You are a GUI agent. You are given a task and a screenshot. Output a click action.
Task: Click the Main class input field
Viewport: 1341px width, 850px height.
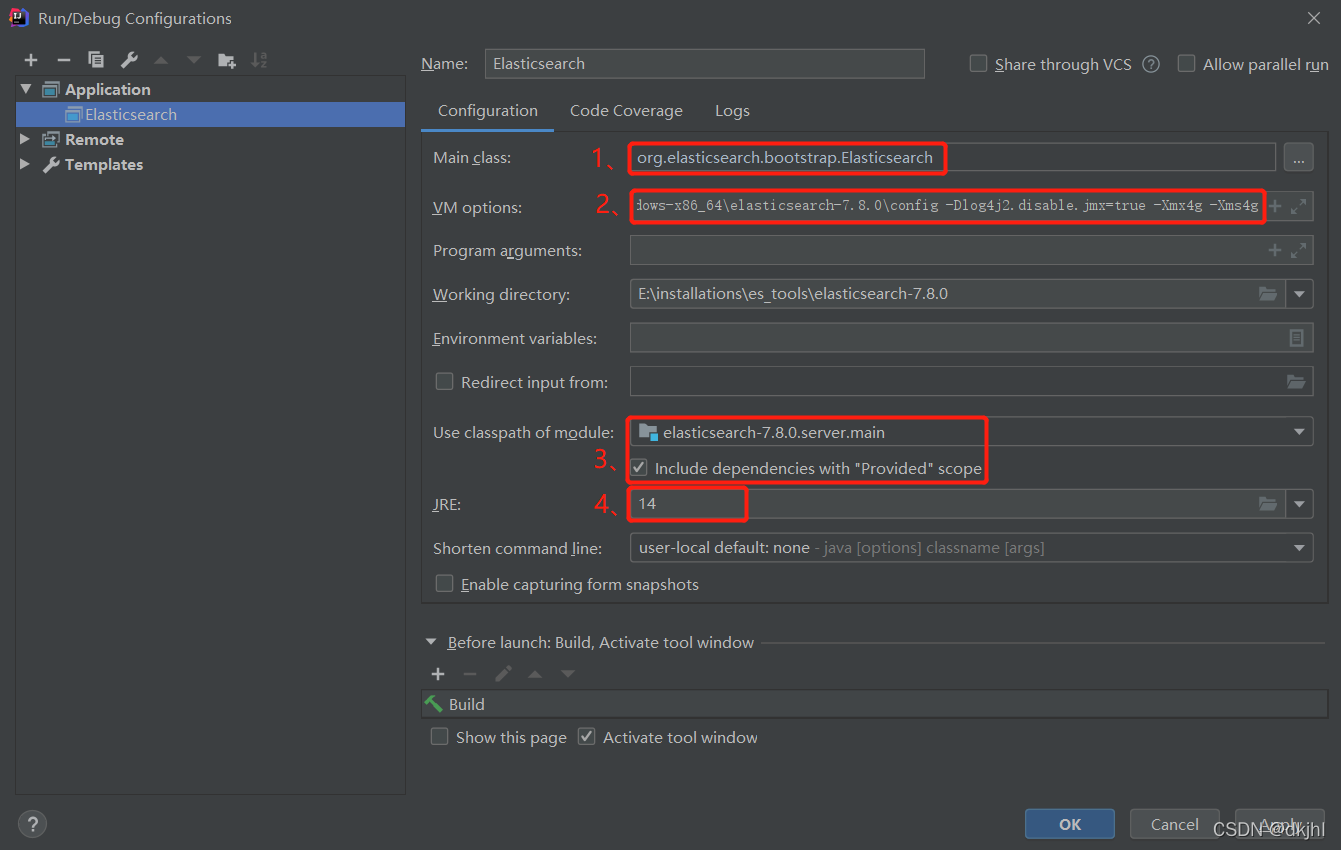point(953,157)
